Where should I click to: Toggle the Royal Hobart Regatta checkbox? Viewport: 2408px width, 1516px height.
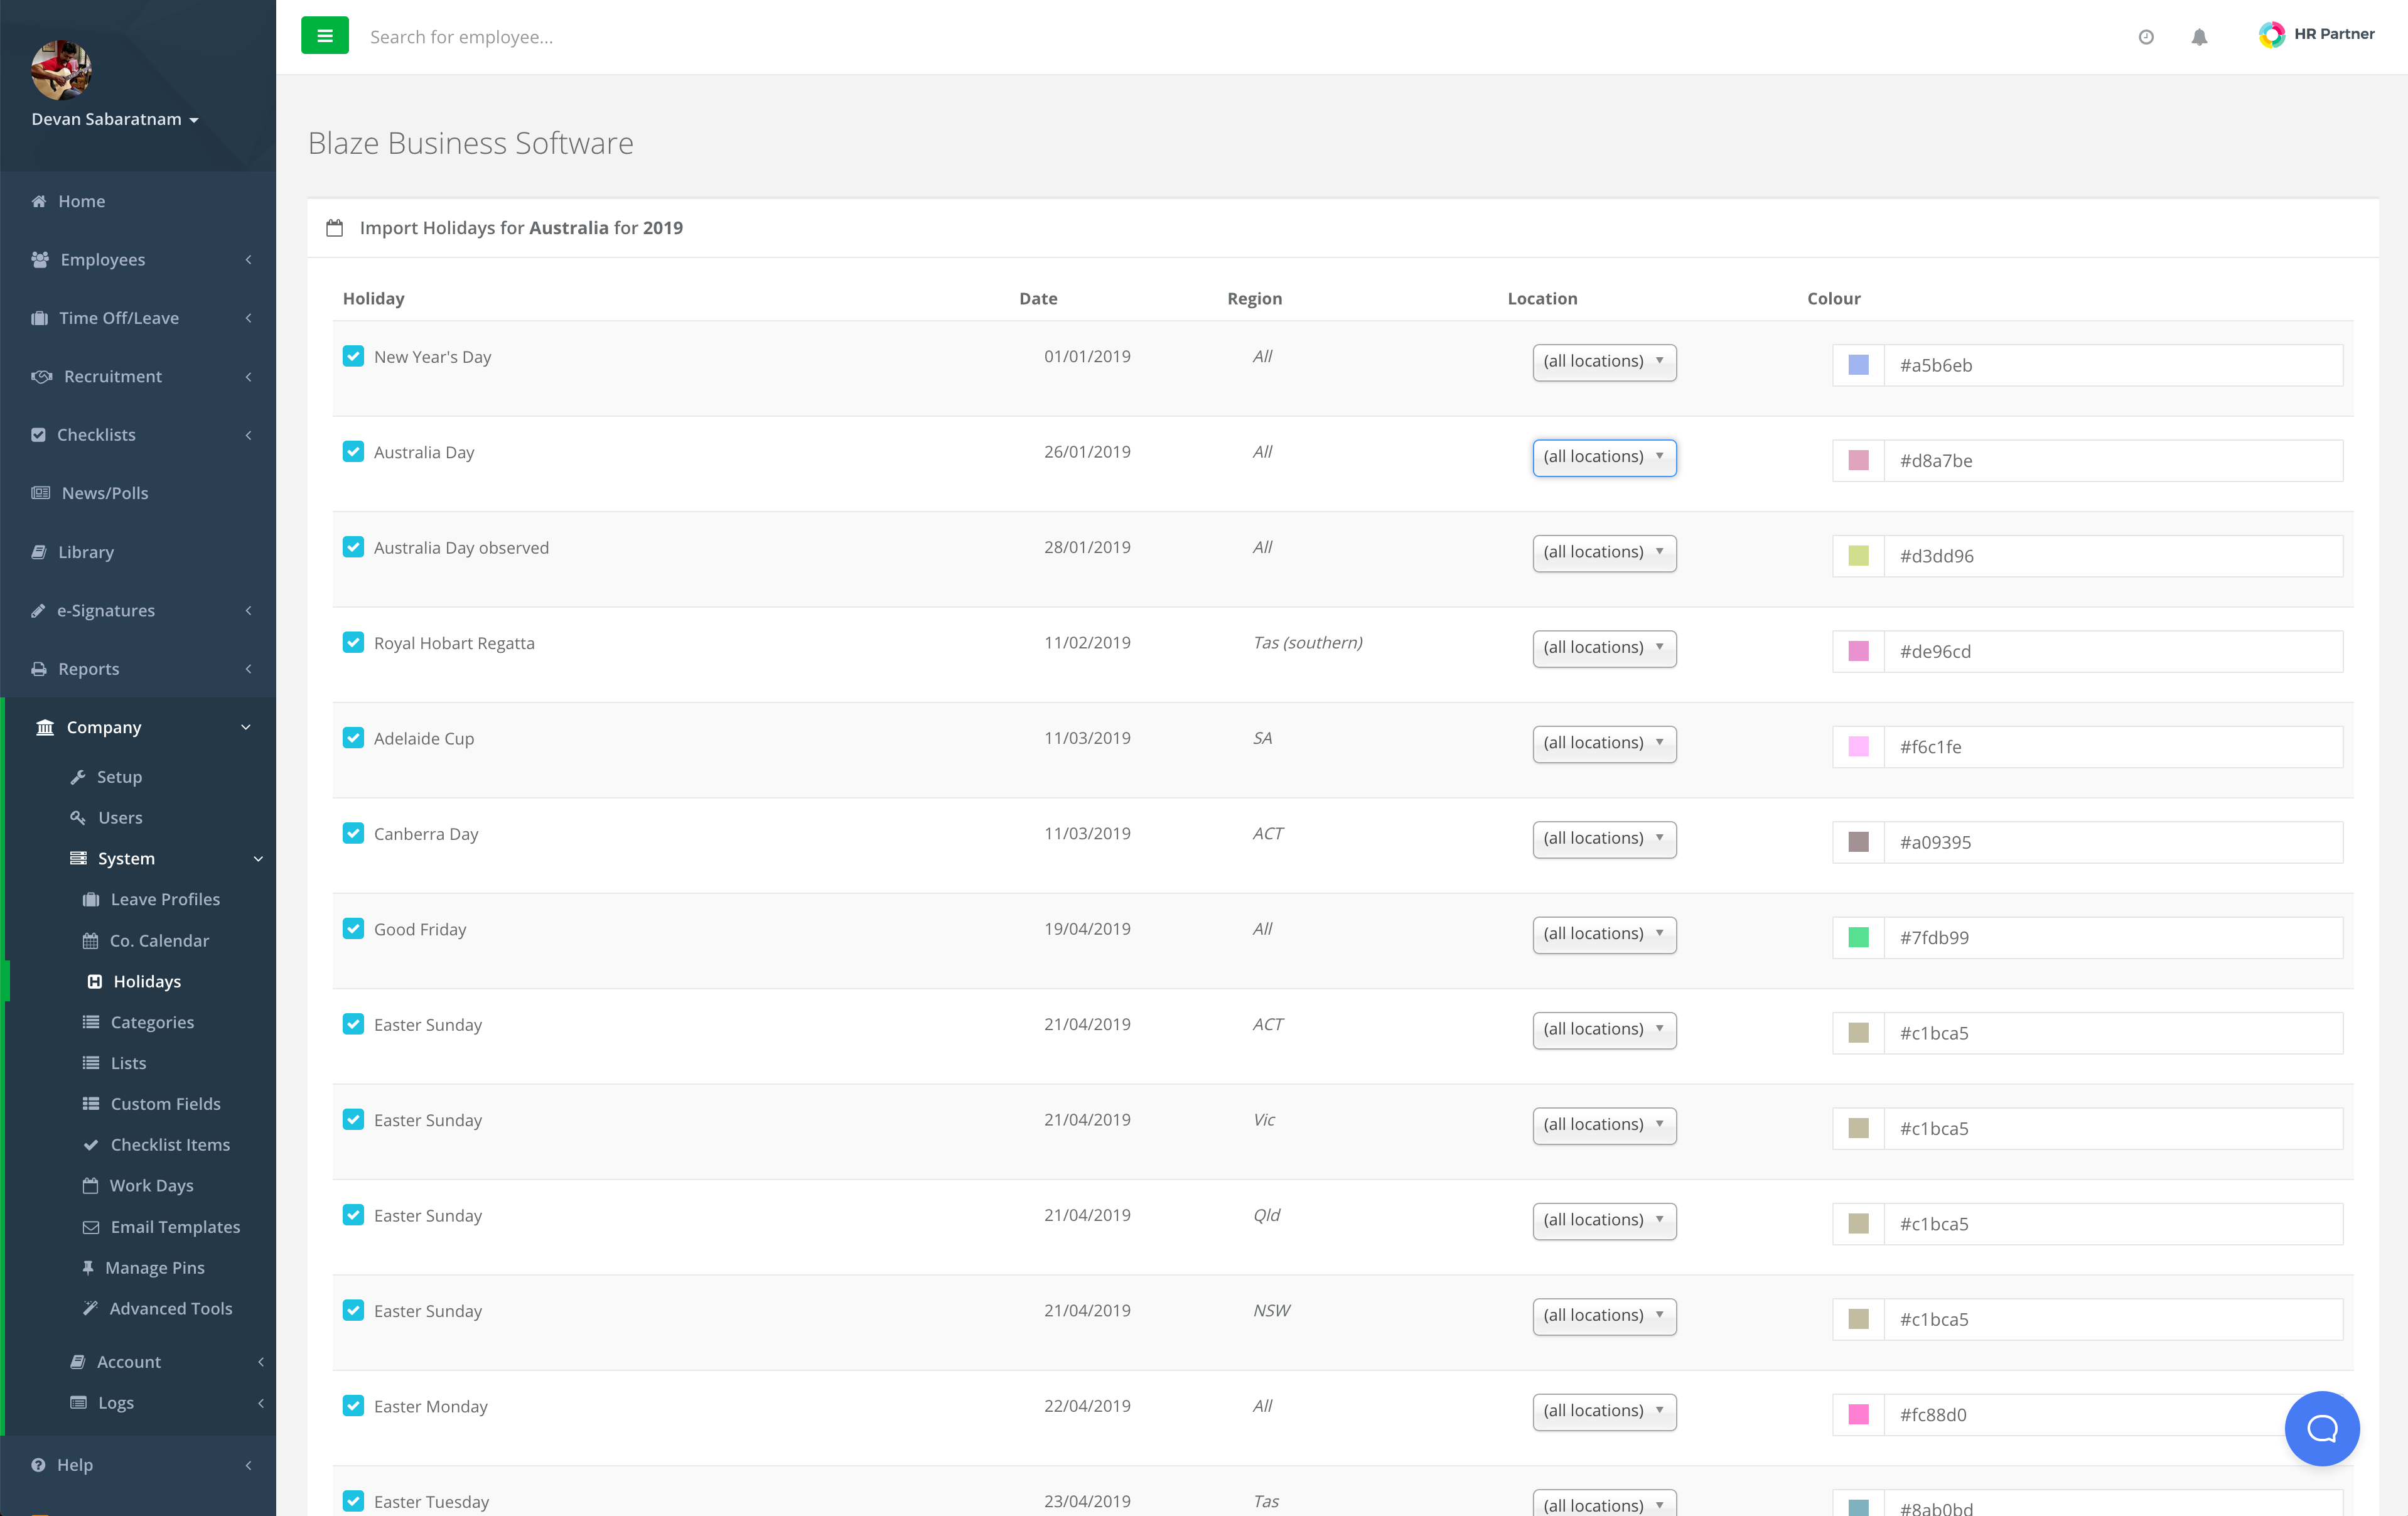tap(353, 642)
